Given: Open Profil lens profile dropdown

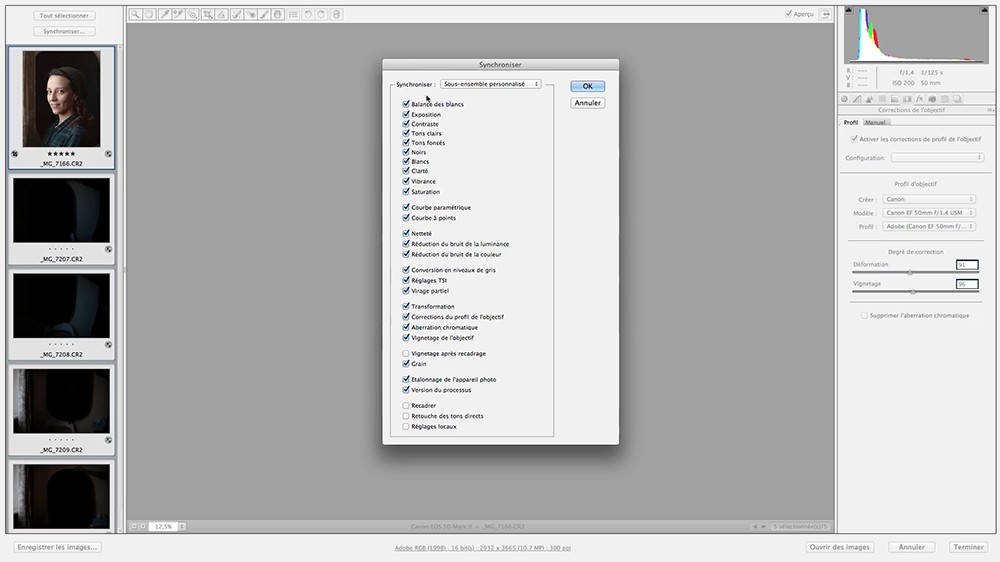Looking at the screenshot, I should (x=929, y=226).
